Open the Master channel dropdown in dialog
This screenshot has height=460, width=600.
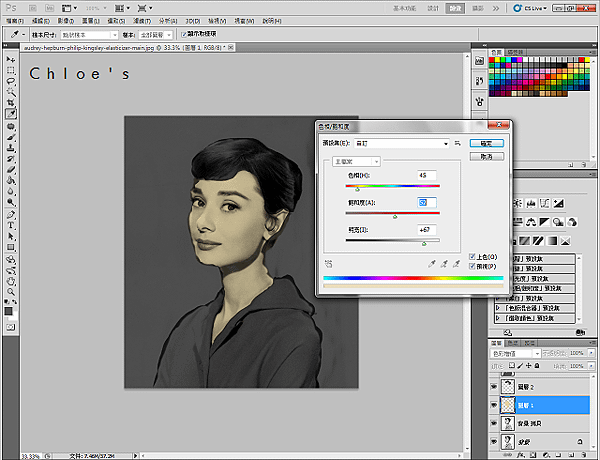[356, 161]
